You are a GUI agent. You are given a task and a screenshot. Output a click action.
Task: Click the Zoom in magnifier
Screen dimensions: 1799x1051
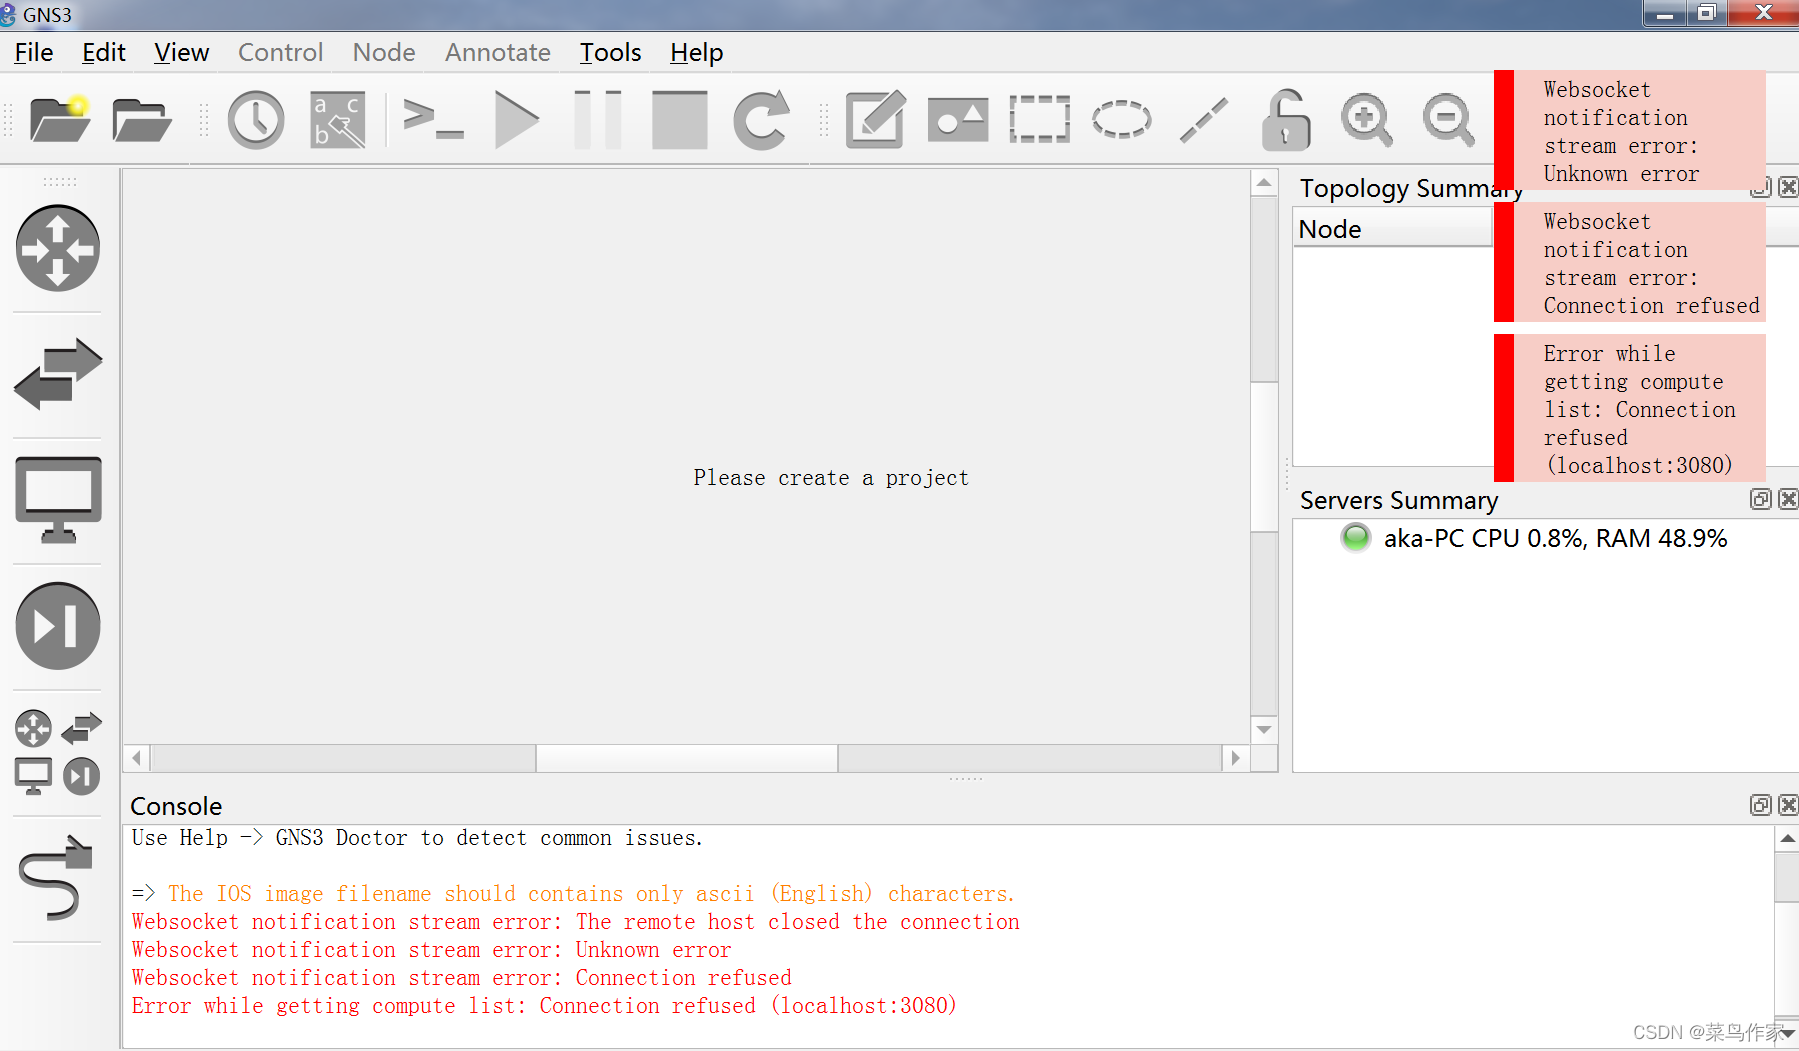[x=1367, y=120]
